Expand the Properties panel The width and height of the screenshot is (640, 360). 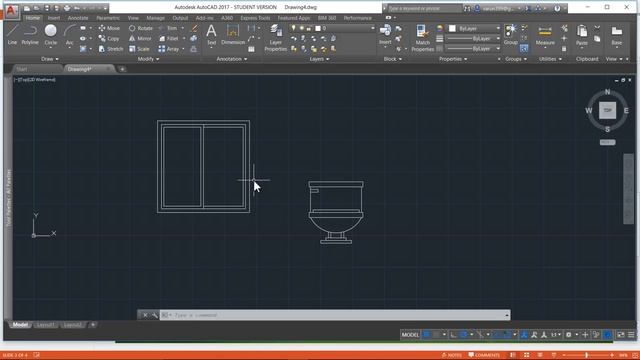453,59
